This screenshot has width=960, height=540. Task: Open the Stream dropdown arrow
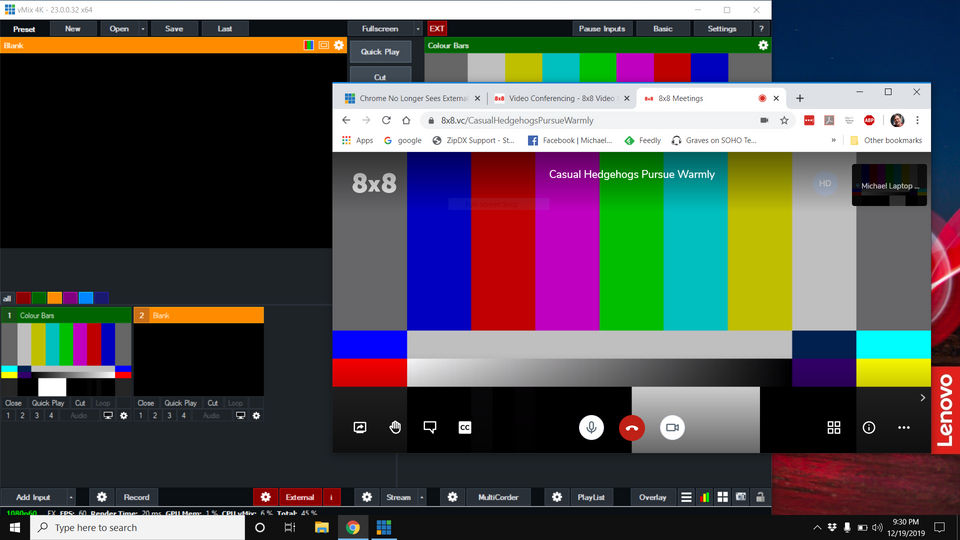(x=422, y=497)
